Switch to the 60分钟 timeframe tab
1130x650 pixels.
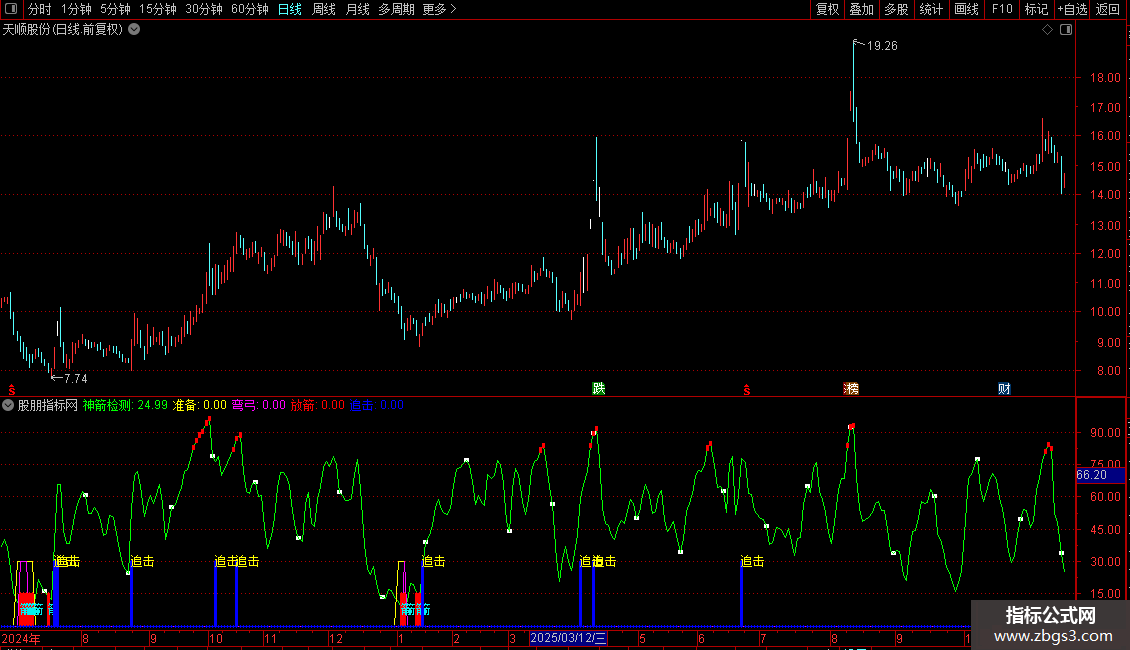250,9
